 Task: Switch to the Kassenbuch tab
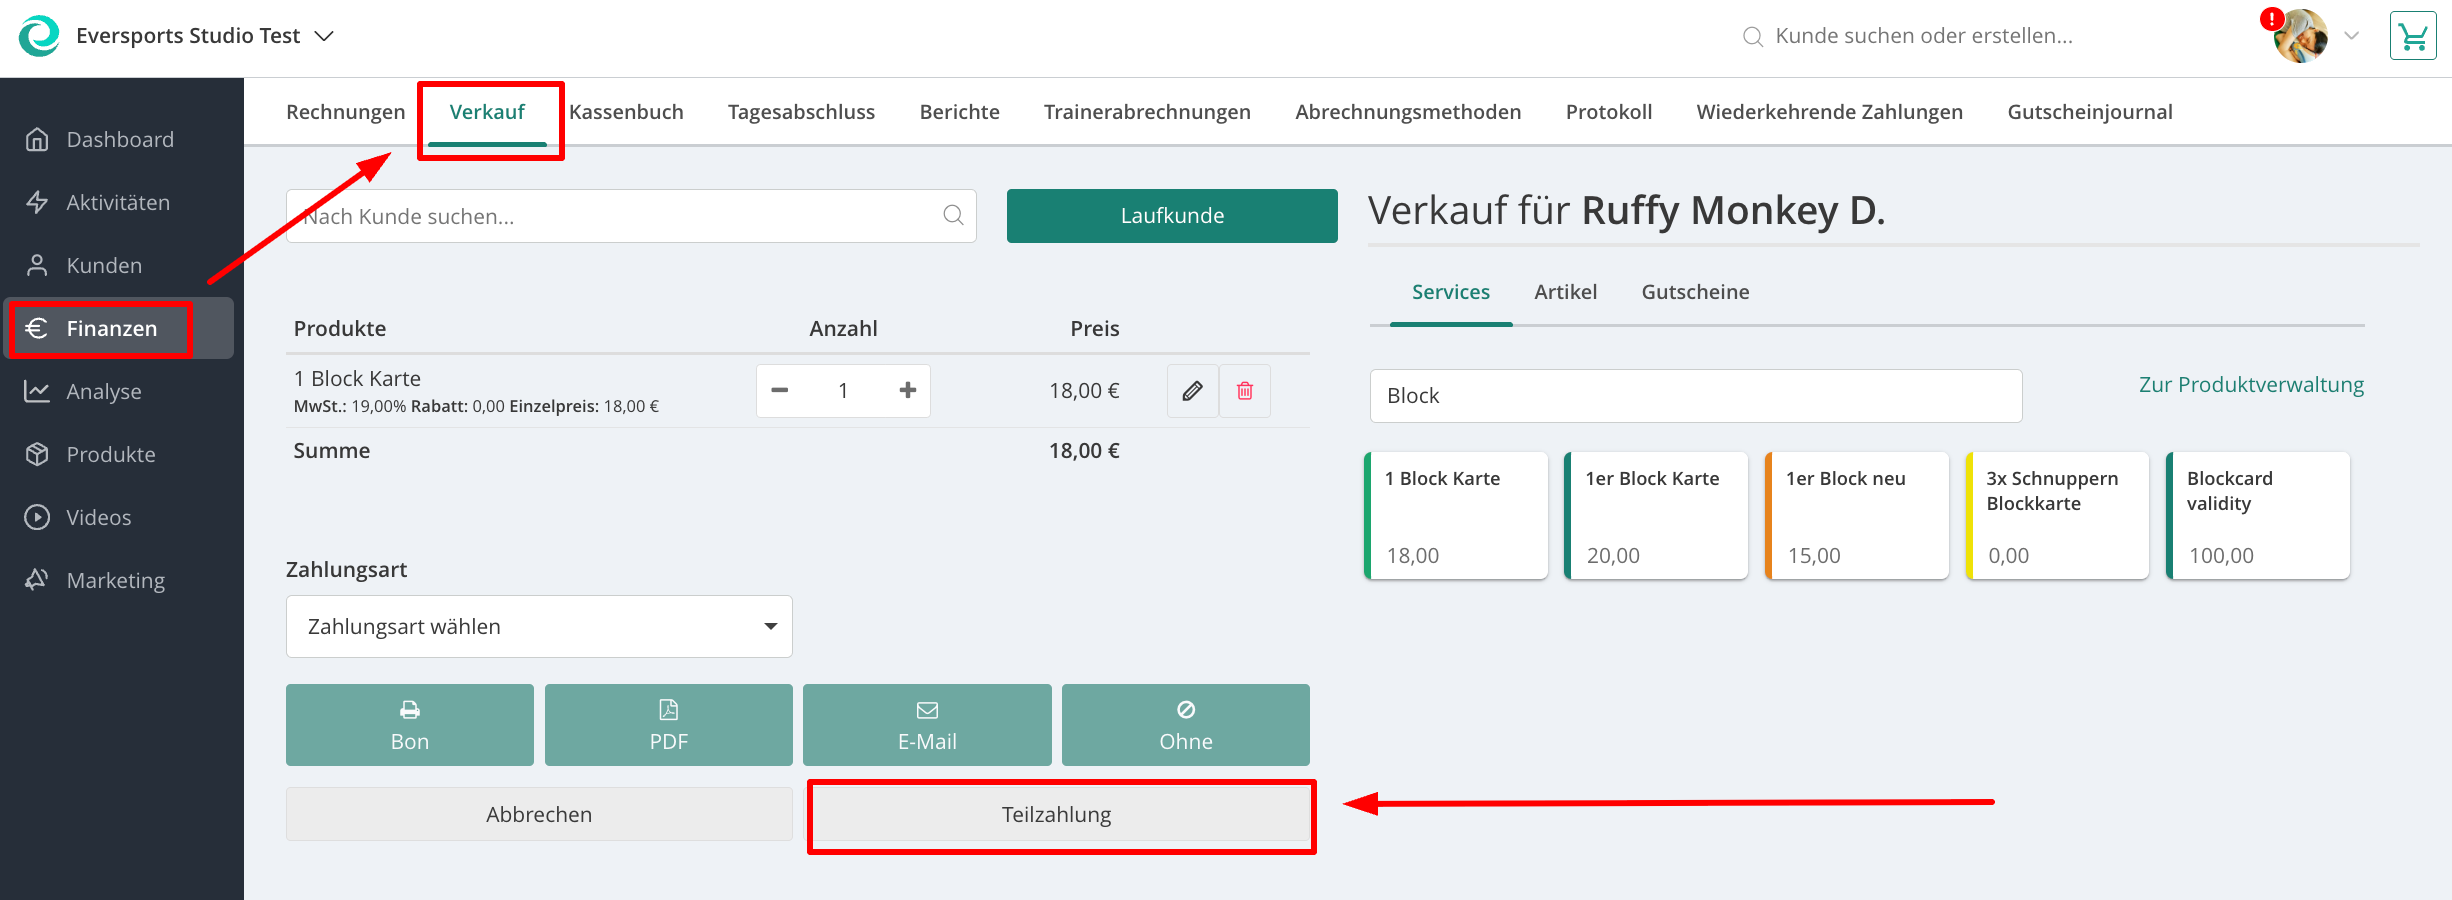tap(626, 112)
